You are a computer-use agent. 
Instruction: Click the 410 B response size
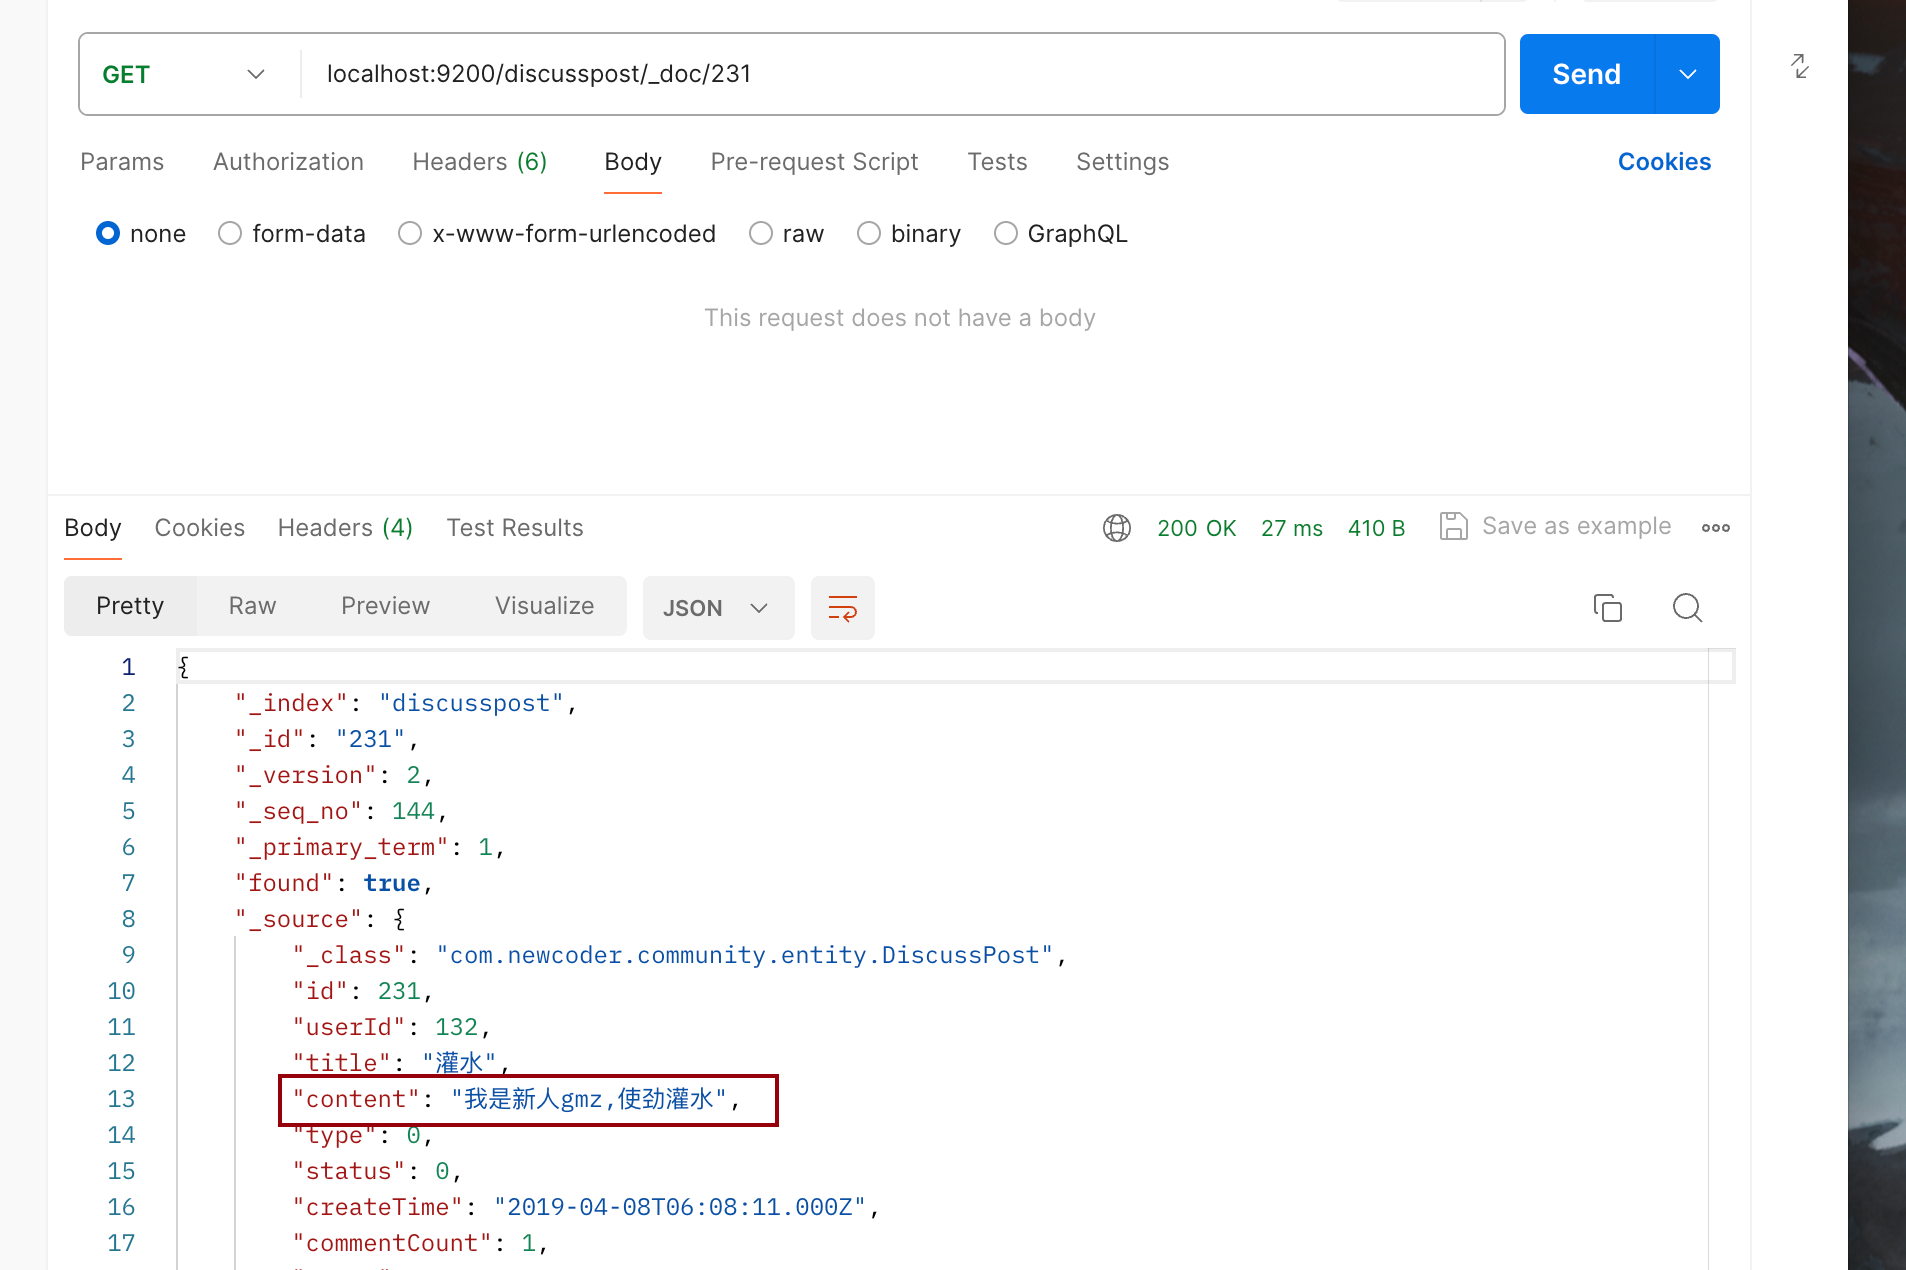click(x=1376, y=528)
